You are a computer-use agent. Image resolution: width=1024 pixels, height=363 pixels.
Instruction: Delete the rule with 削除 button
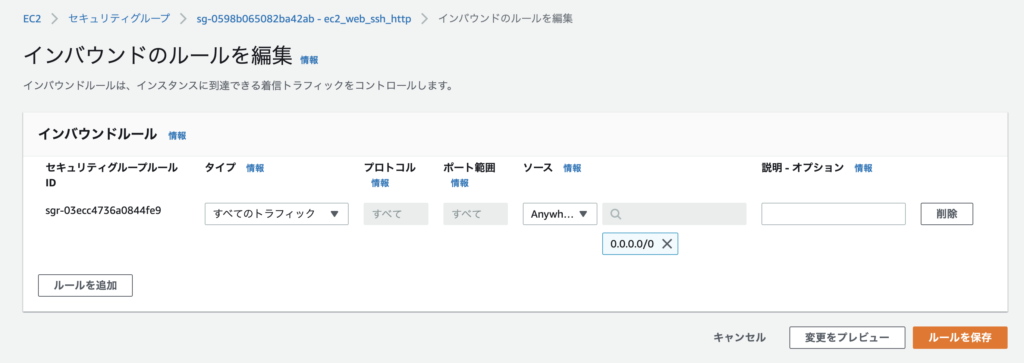tap(947, 214)
